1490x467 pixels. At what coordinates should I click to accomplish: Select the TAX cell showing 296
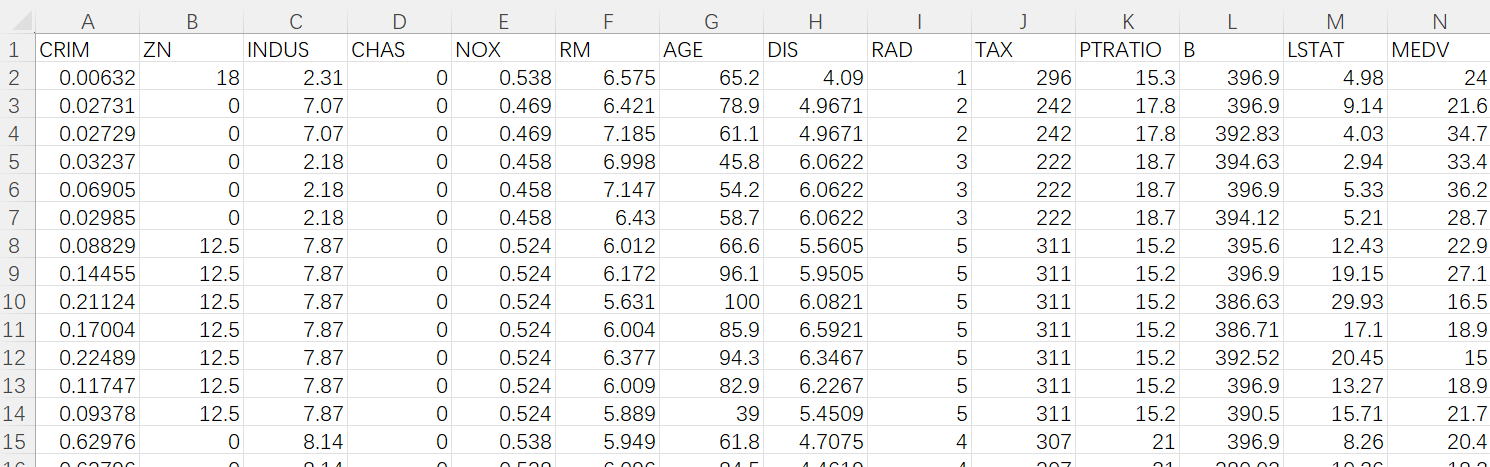[1023, 78]
